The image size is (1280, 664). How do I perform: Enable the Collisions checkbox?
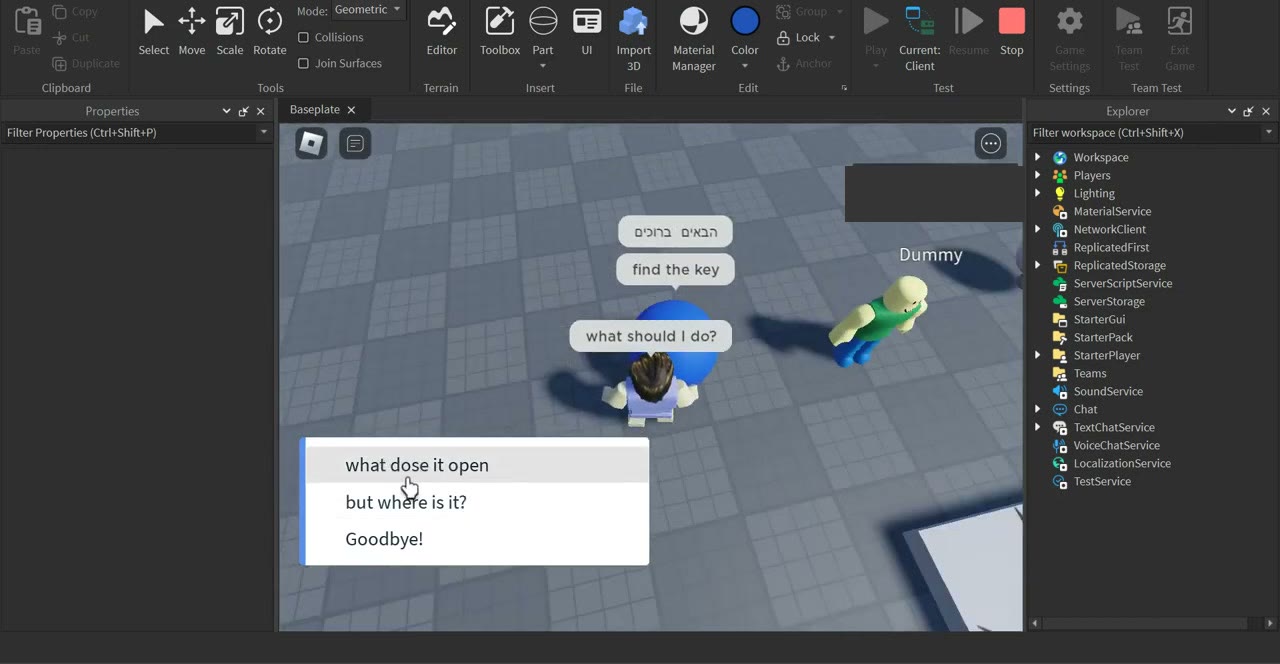point(303,37)
